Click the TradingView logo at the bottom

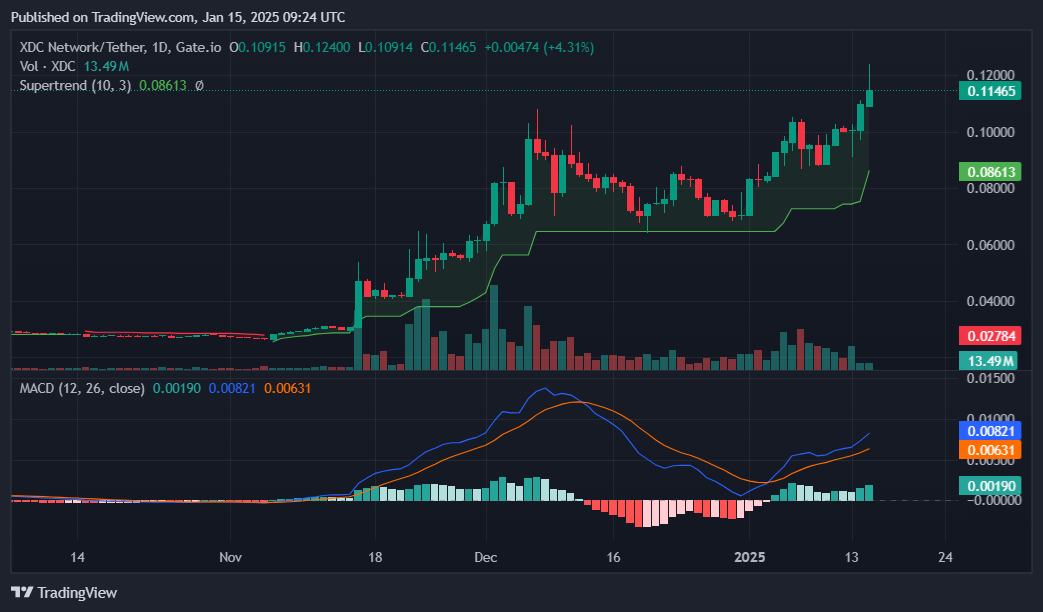(x=64, y=592)
